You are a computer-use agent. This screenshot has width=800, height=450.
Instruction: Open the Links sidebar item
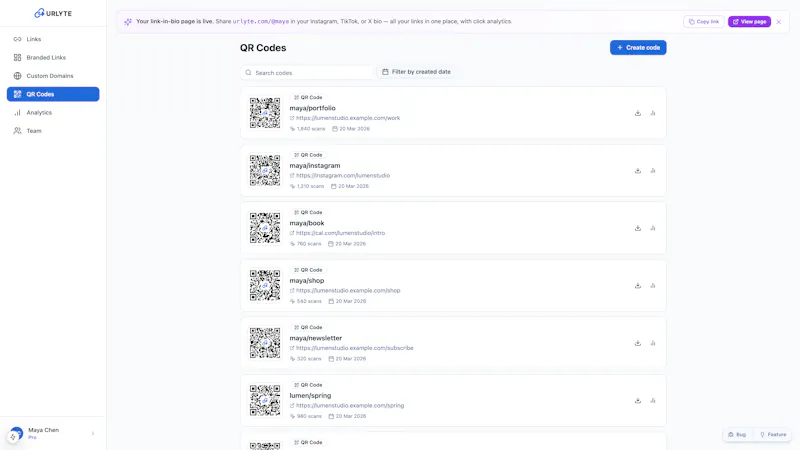tap(53, 39)
